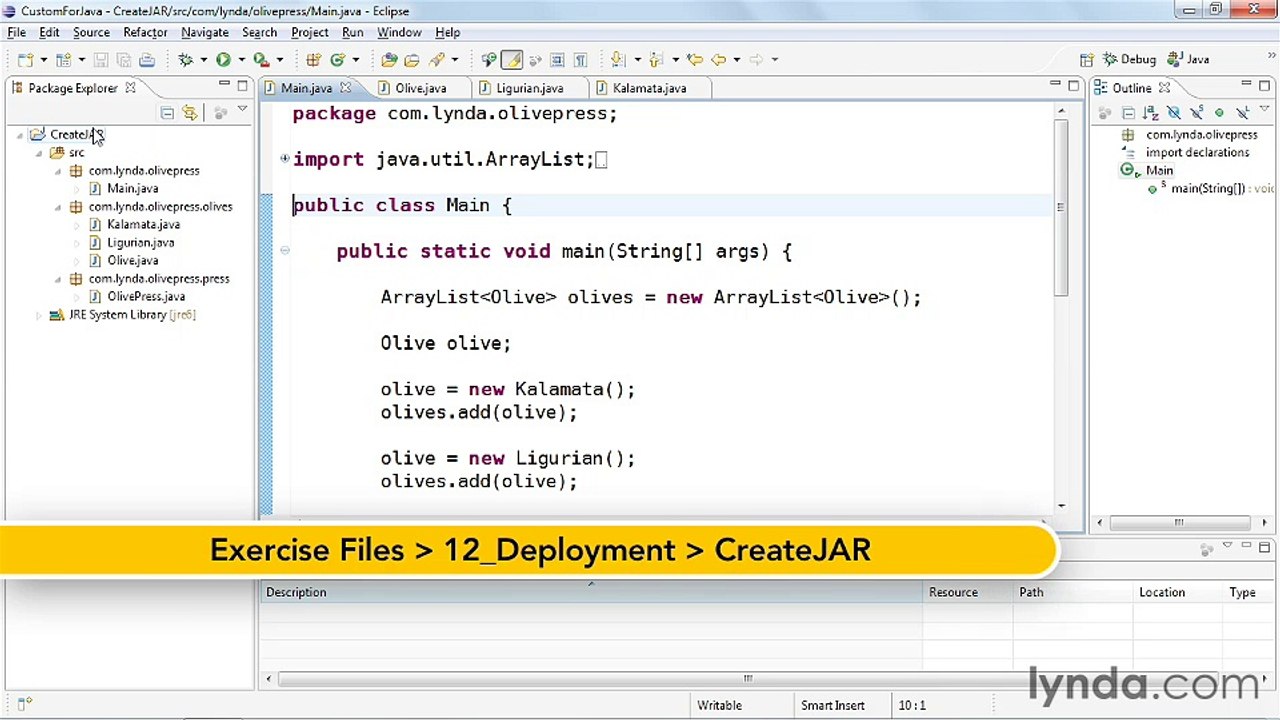Click the New Java Package icon
The image size is (1280, 720).
tap(314, 60)
